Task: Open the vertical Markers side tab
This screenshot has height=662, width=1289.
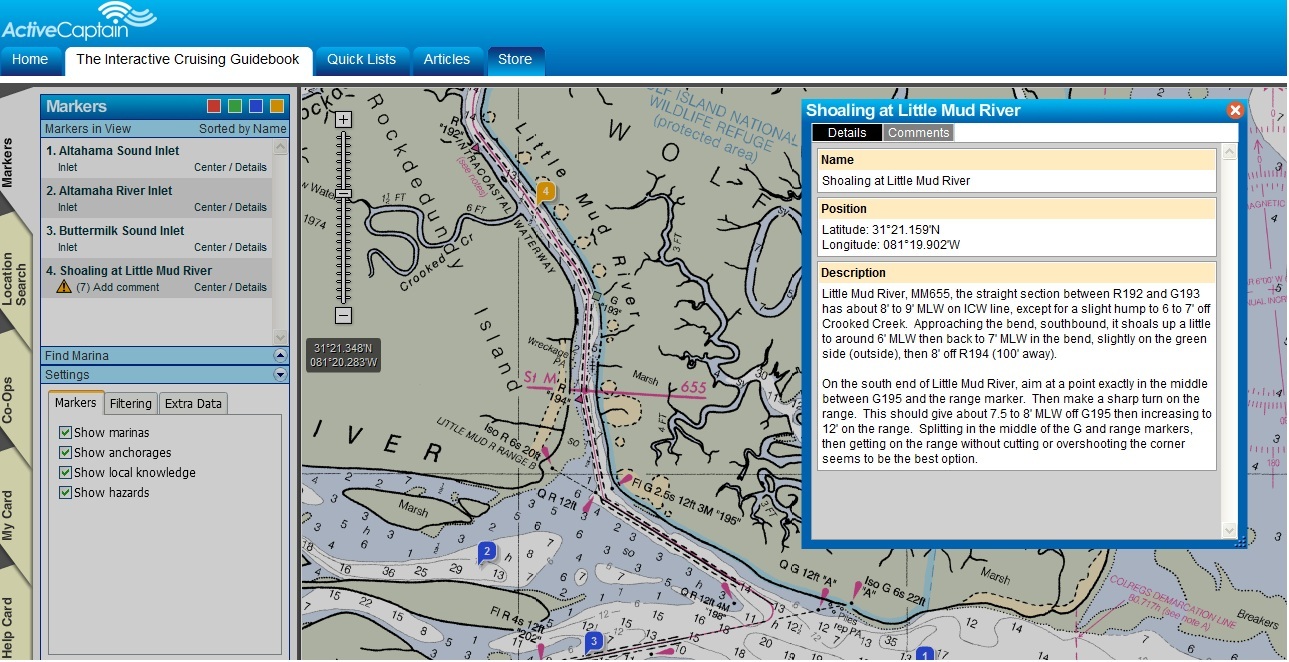Action: [x=10, y=162]
